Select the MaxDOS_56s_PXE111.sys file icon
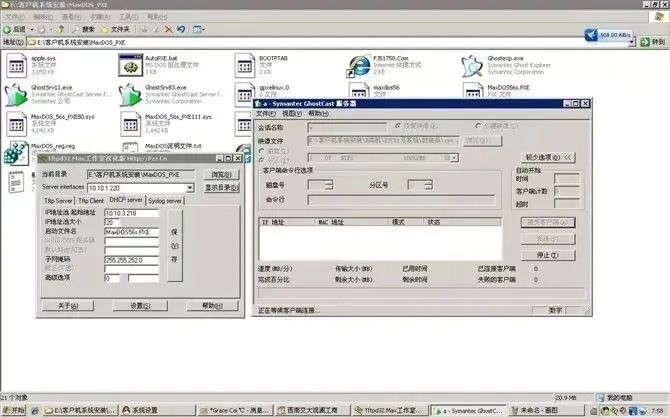The height and width of the screenshot is (418, 670). point(130,124)
